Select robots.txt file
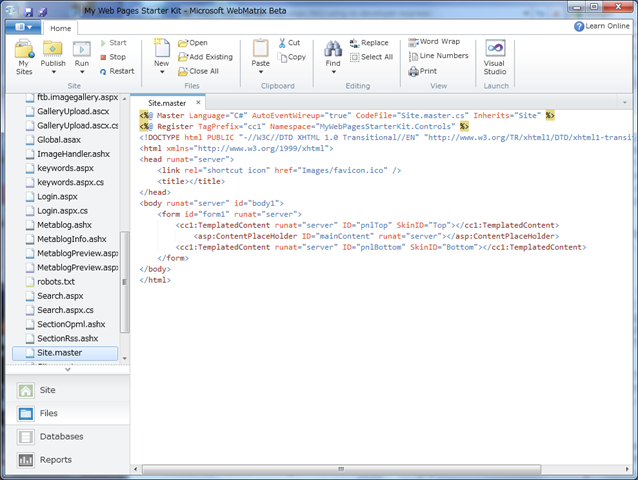638x480 pixels. pyautogui.click(x=50, y=282)
